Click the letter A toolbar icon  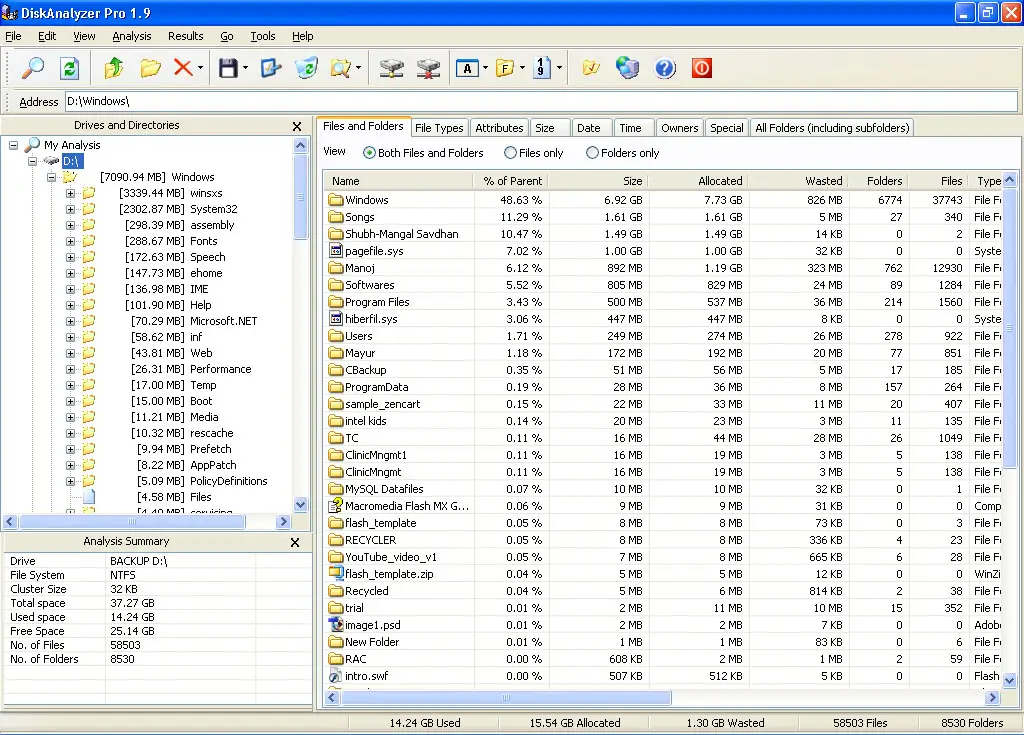click(467, 68)
